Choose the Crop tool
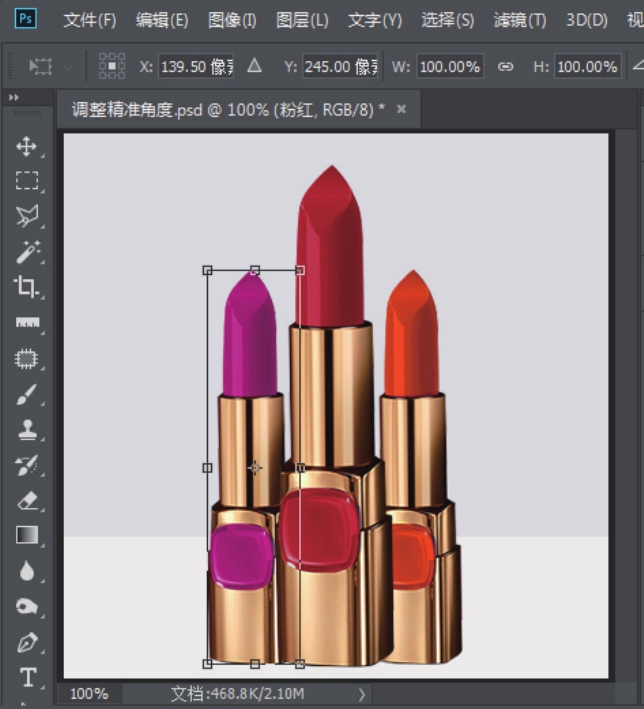Image resolution: width=644 pixels, height=709 pixels. [26, 288]
